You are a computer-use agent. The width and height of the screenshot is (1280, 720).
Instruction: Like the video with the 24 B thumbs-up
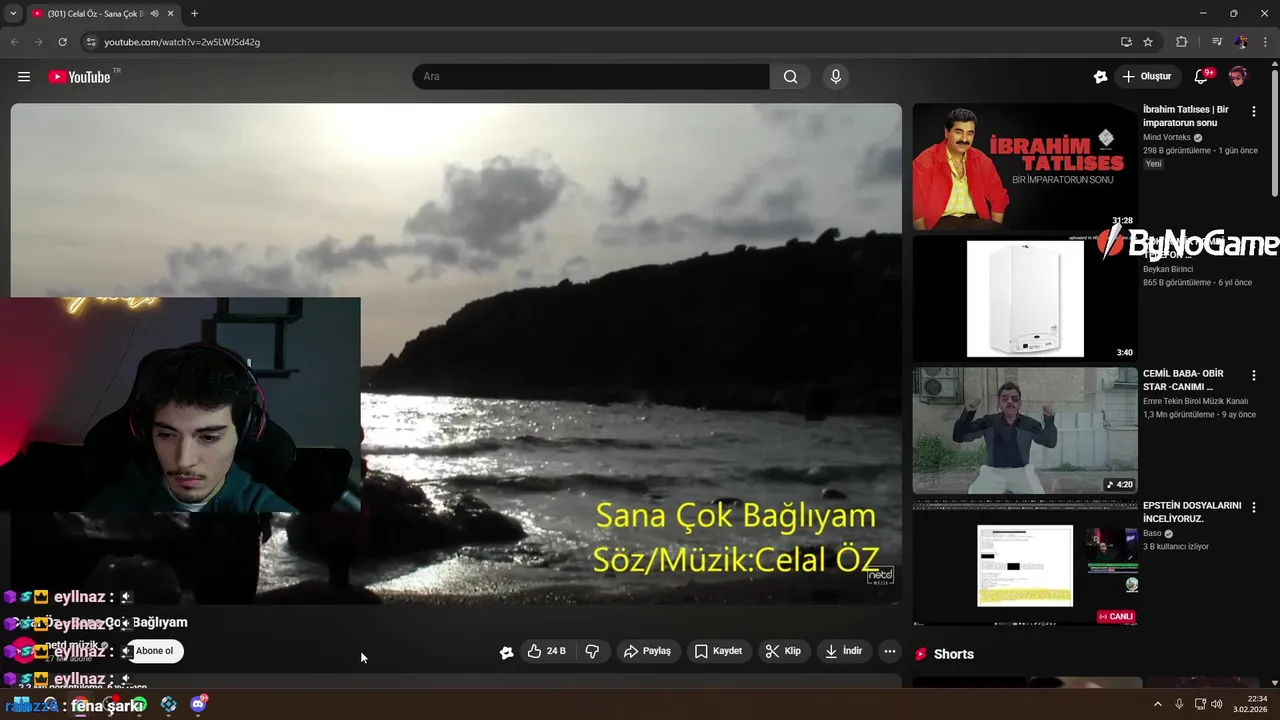pos(547,651)
